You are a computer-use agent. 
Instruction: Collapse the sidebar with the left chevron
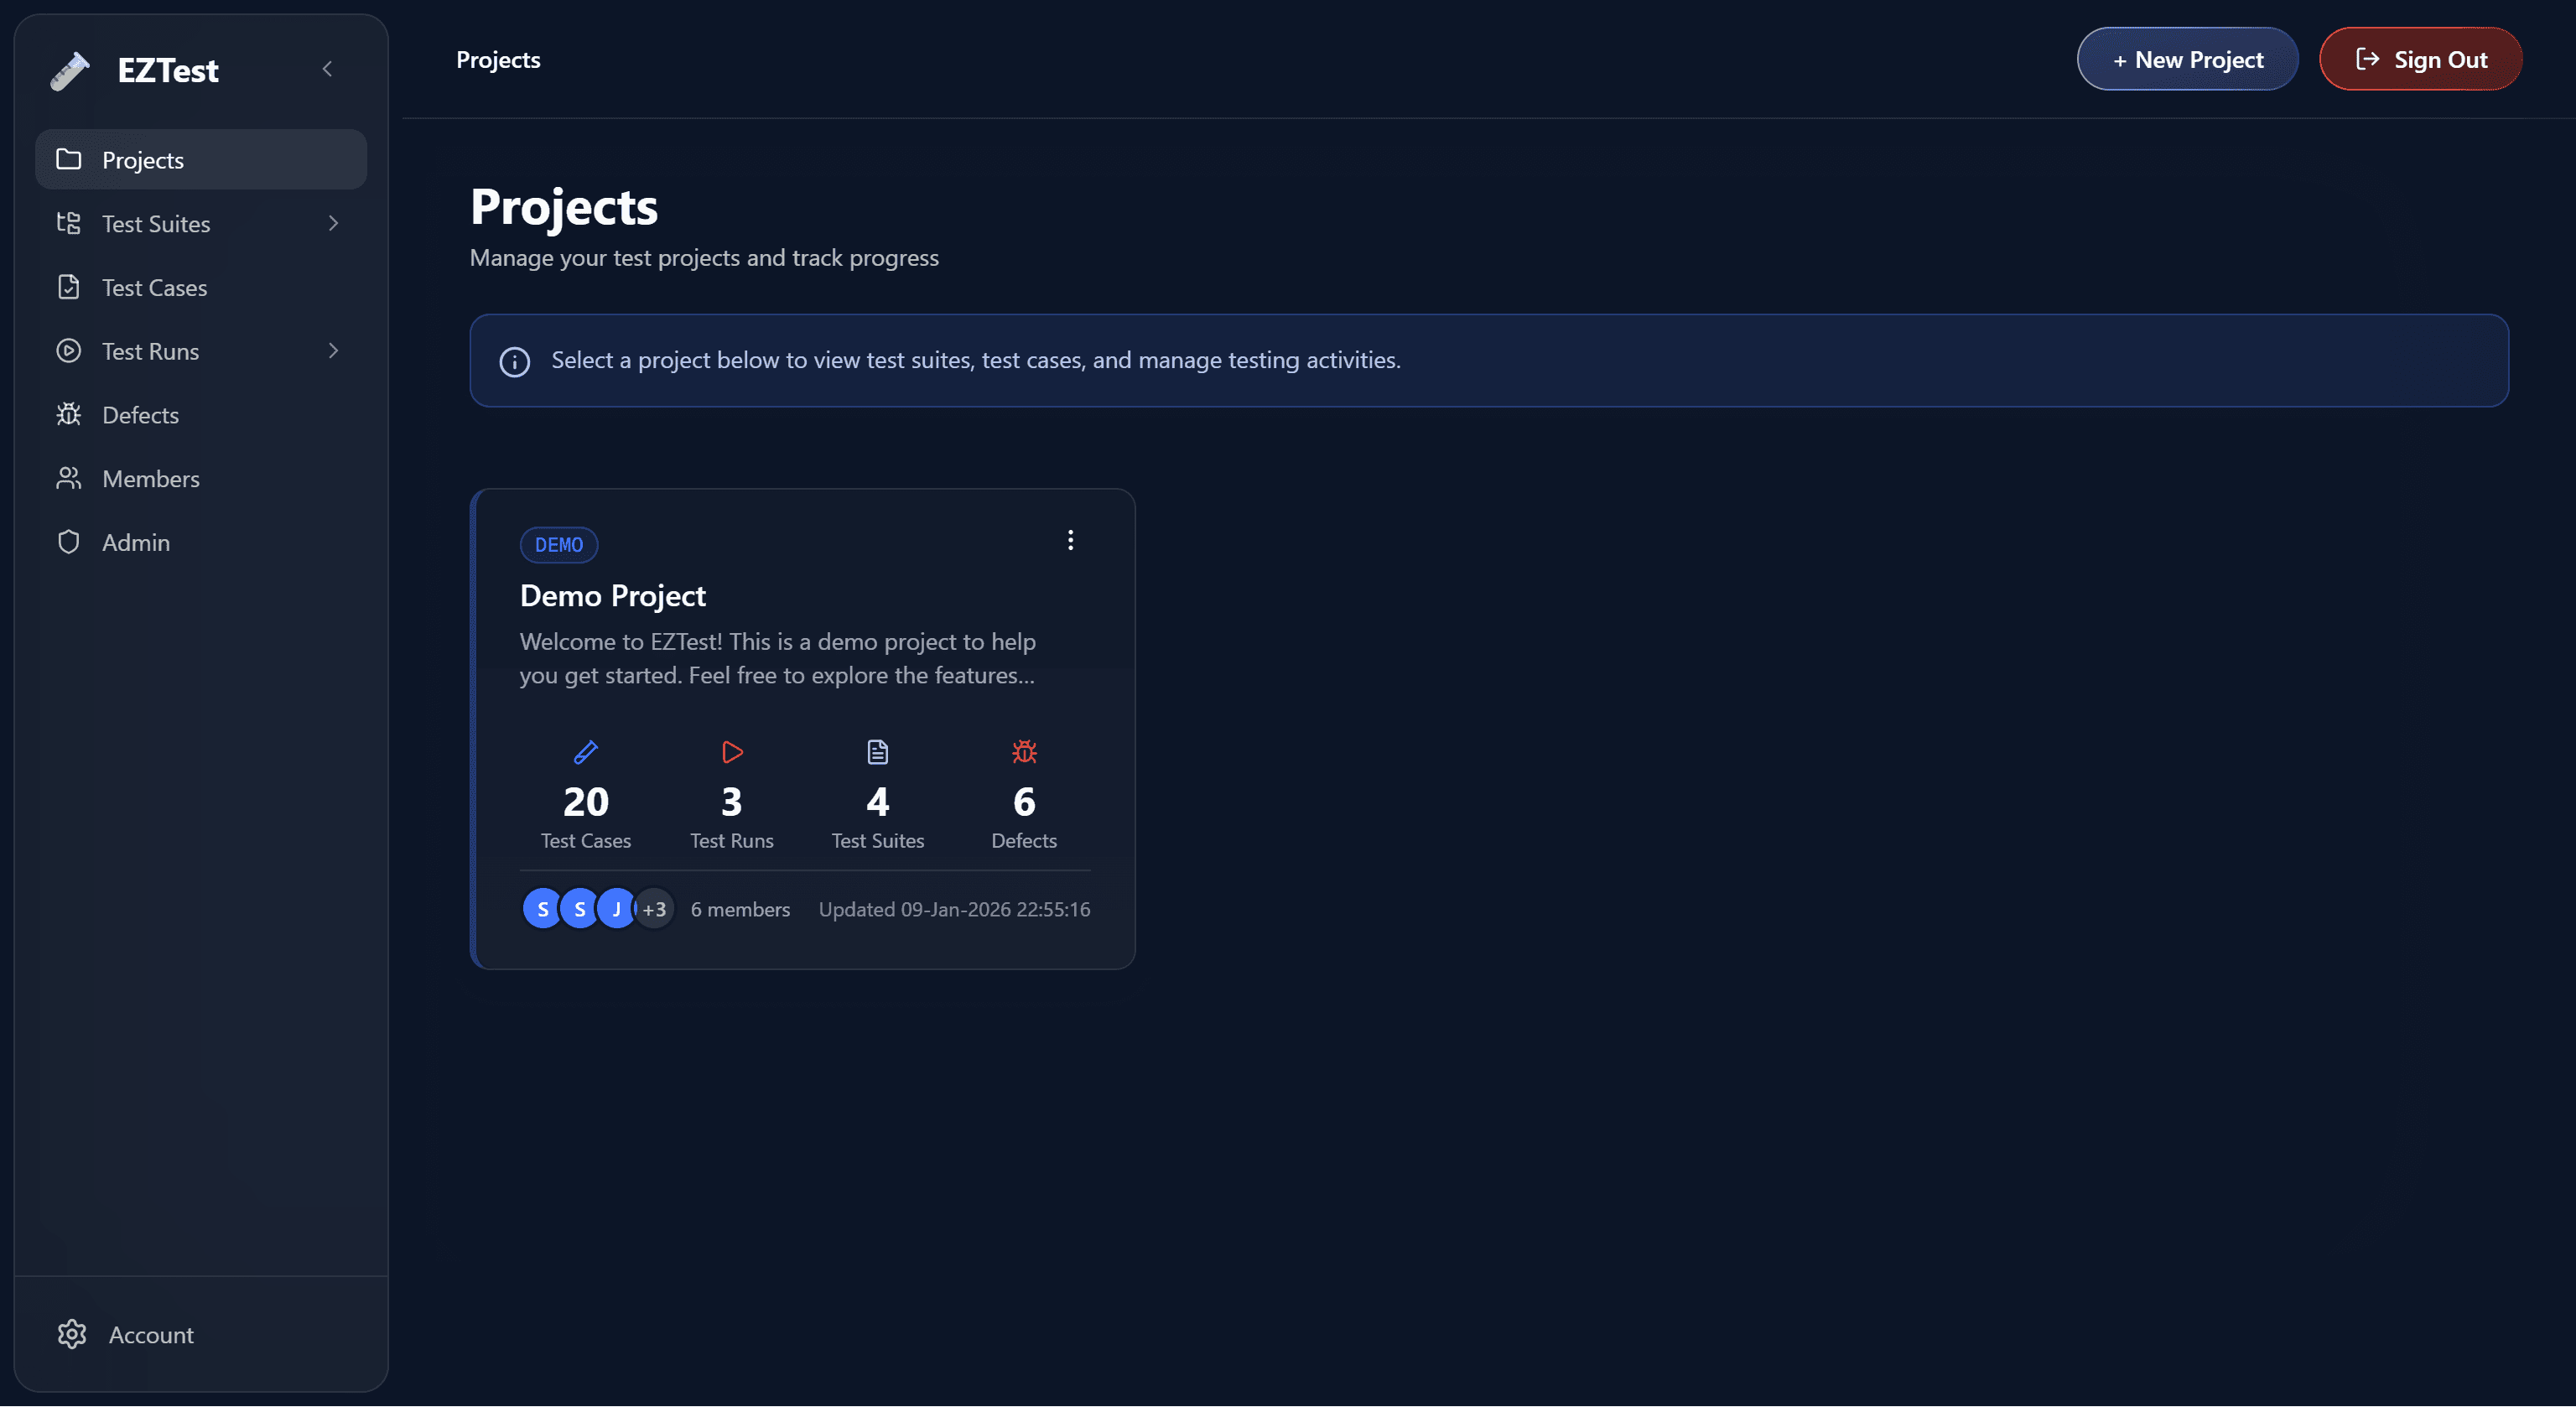(x=327, y=69)
